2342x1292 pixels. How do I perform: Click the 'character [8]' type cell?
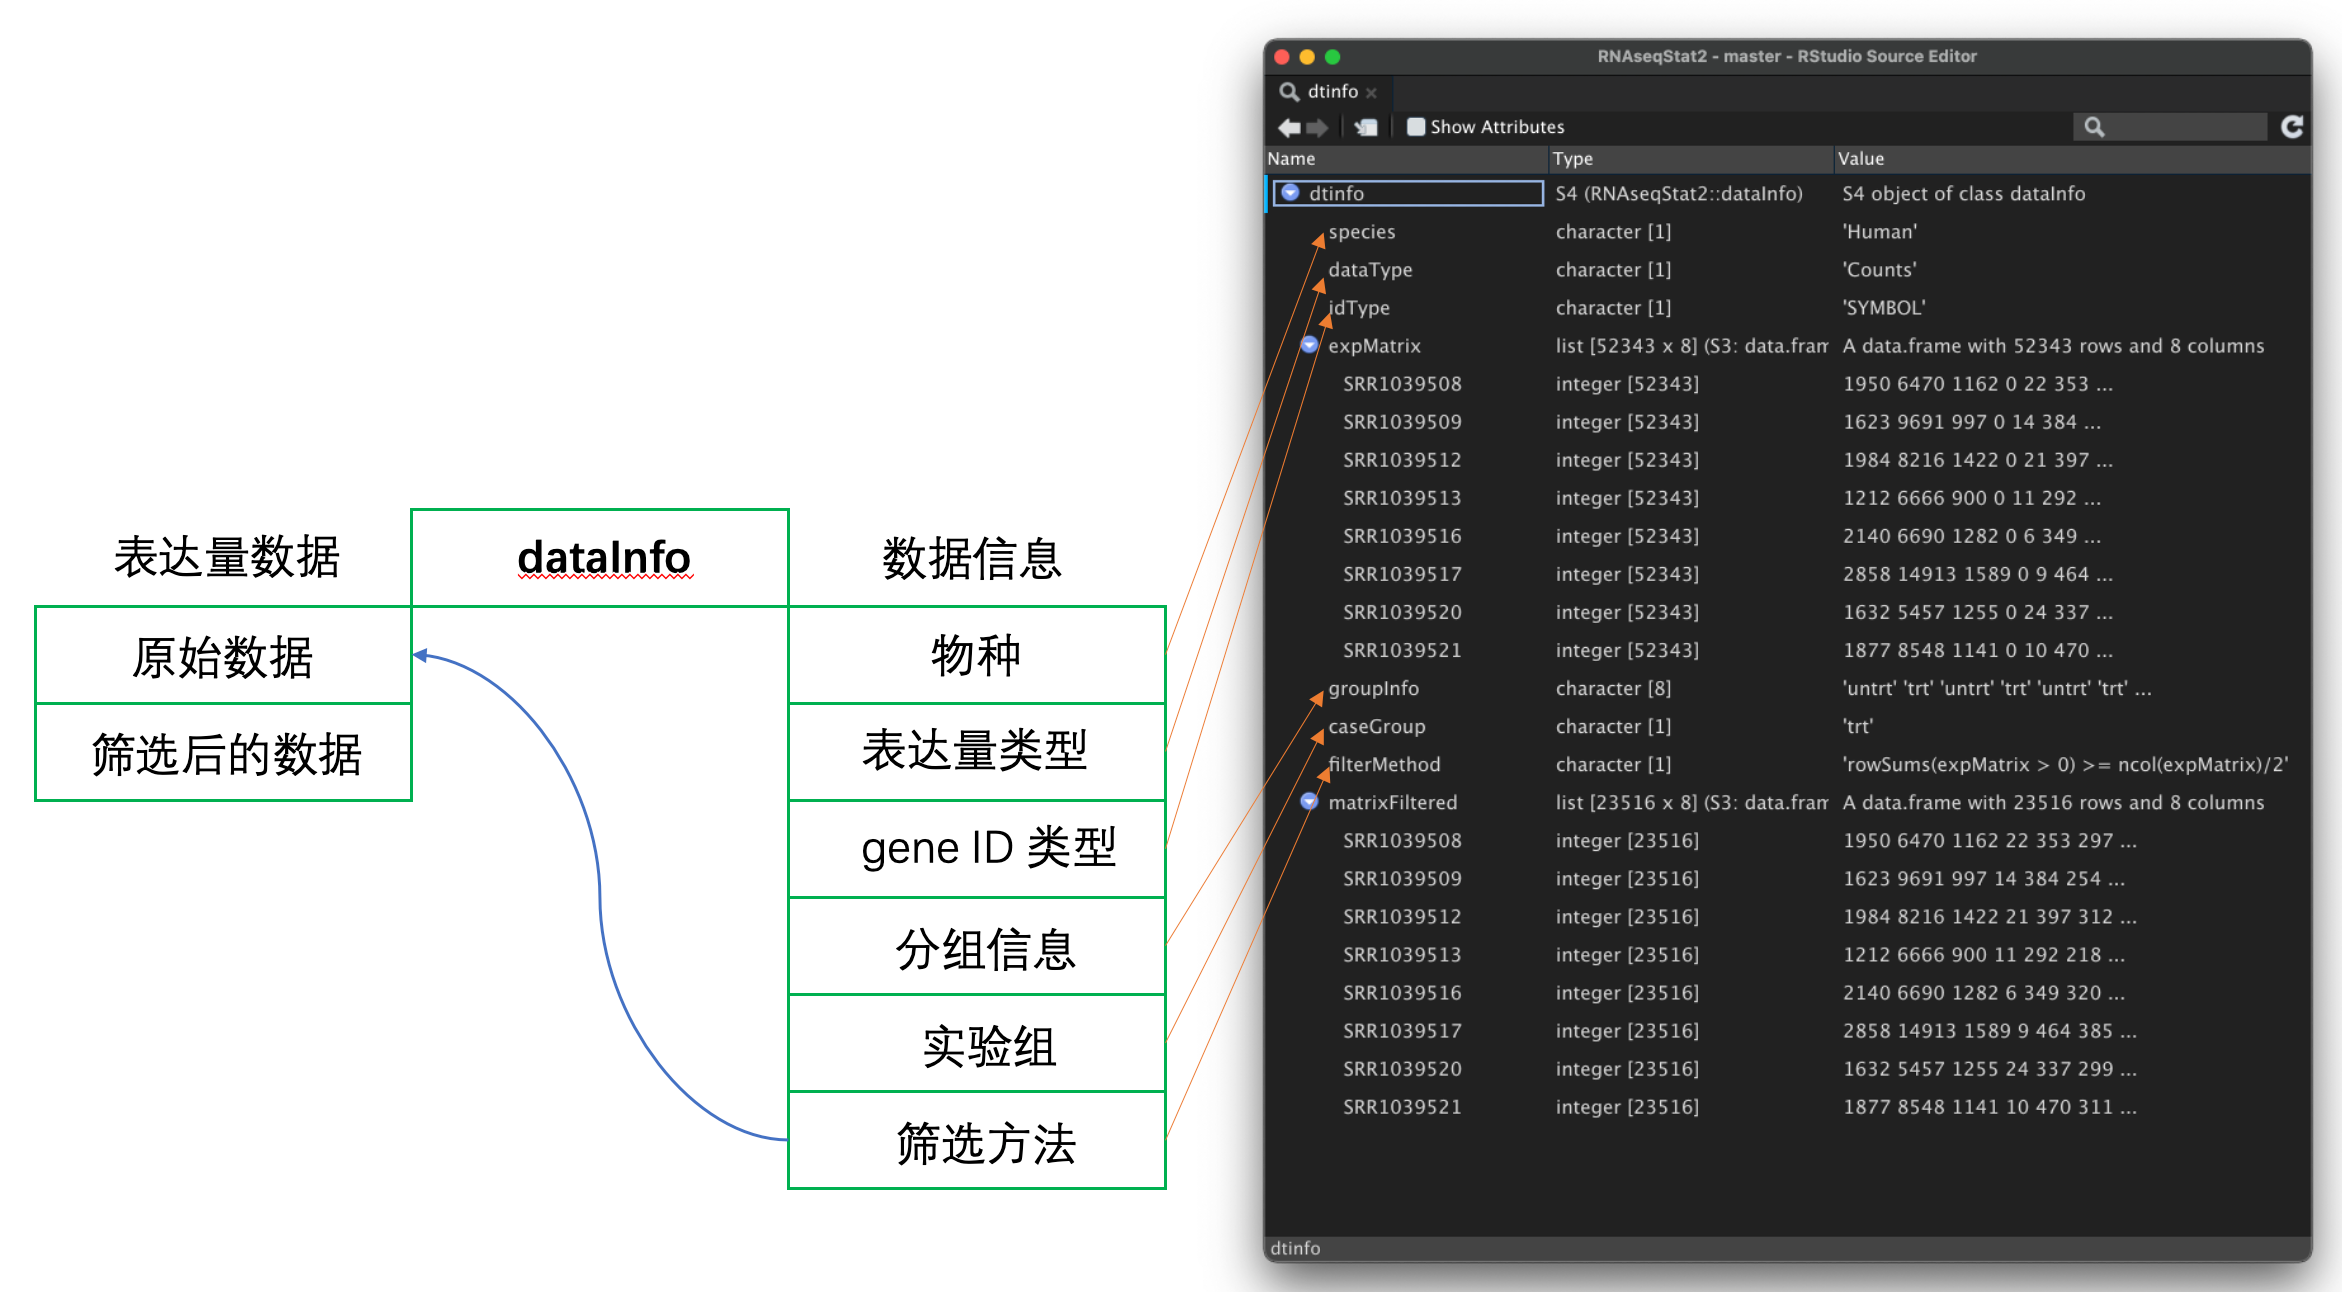1613,688
